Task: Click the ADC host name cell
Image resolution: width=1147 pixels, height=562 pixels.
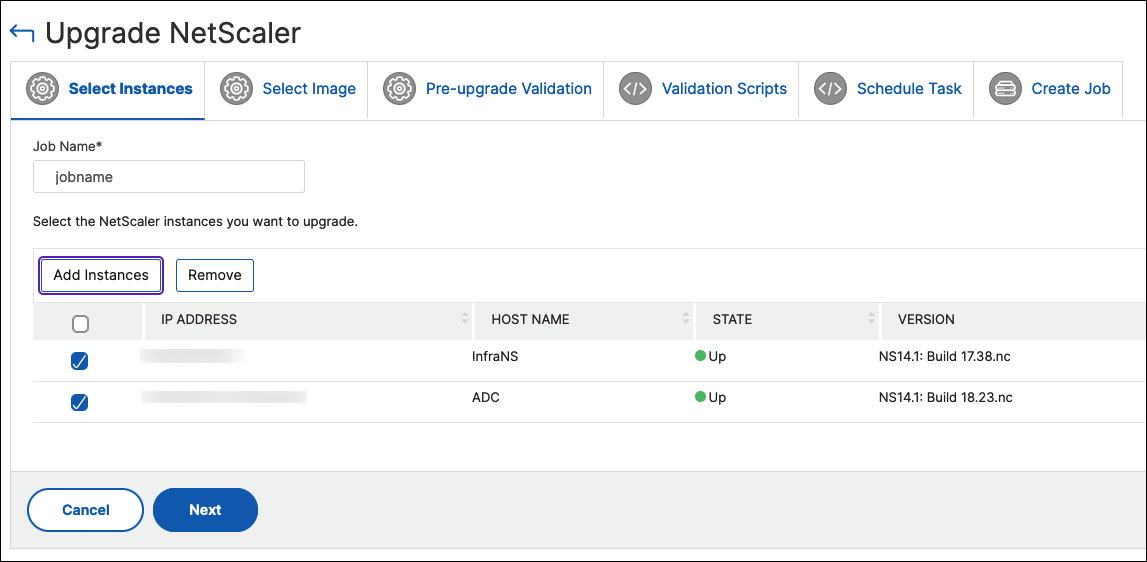Action: pyautogui.click(x=486, y=398)
